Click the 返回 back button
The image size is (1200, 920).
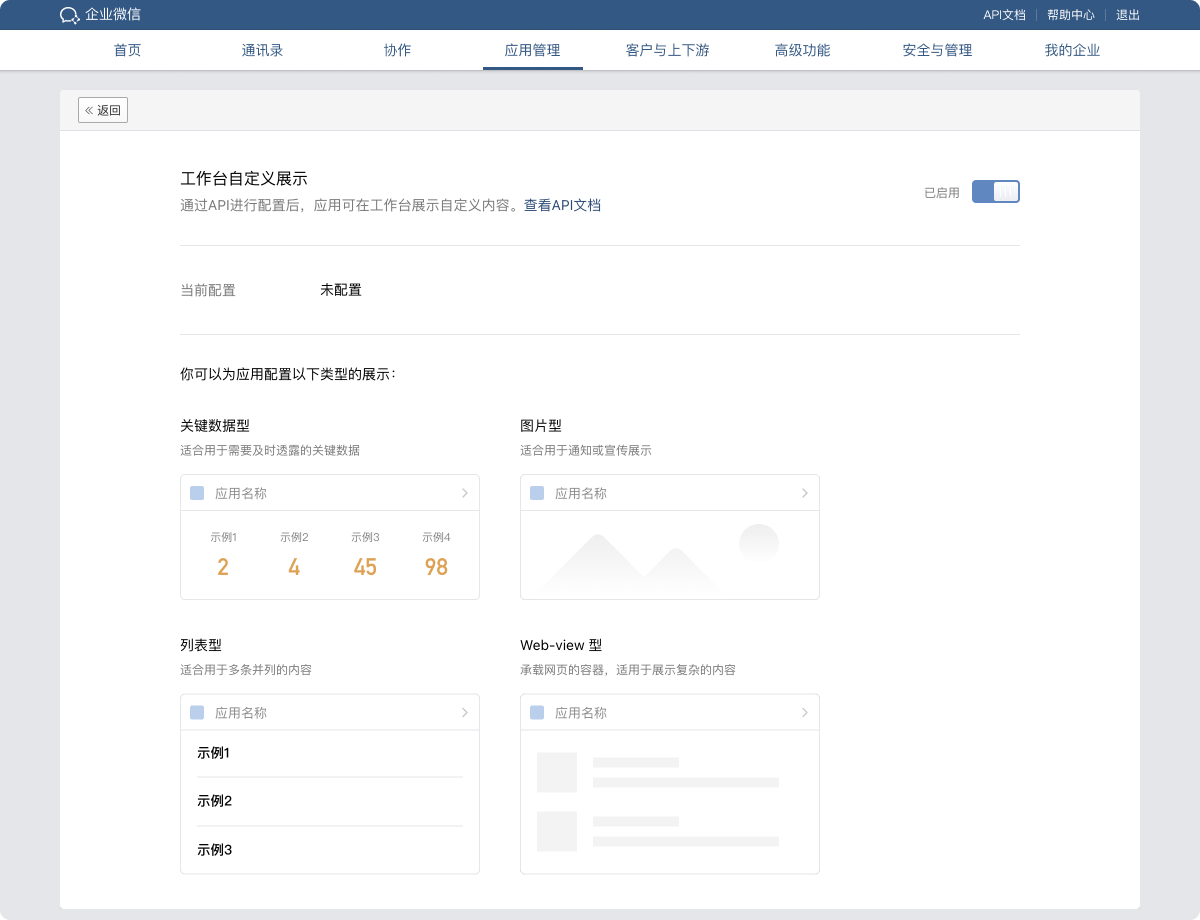[103, 110]
